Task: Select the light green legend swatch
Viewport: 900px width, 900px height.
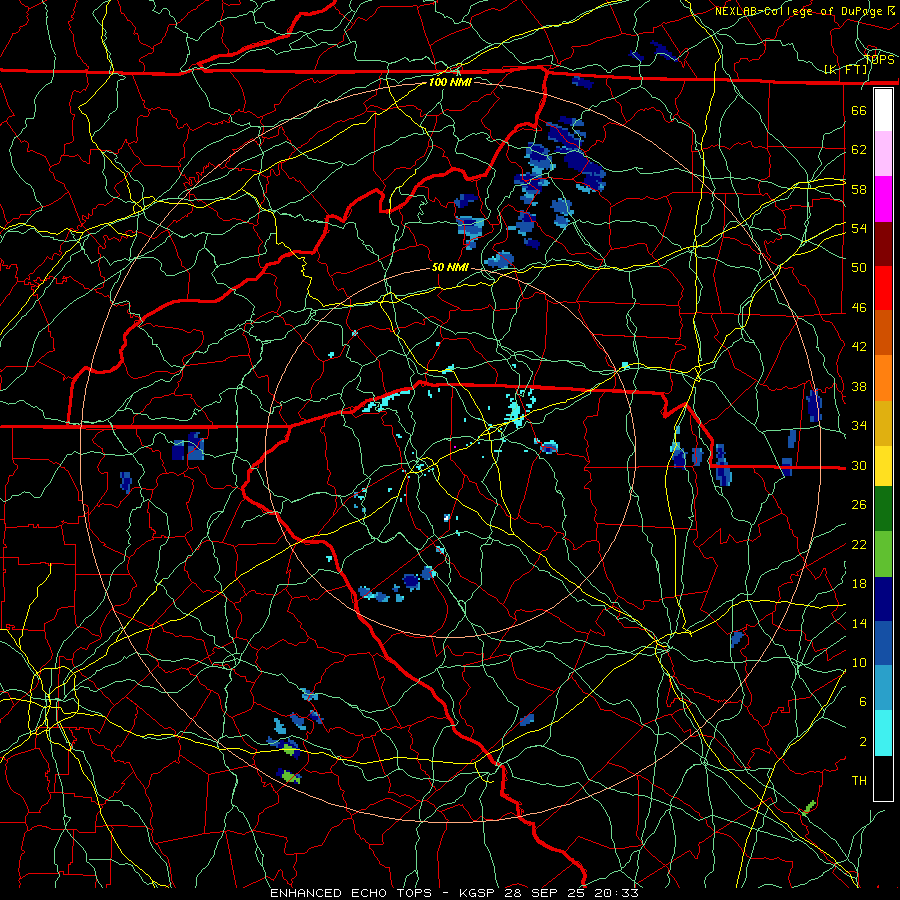Action: pos(883,553)
